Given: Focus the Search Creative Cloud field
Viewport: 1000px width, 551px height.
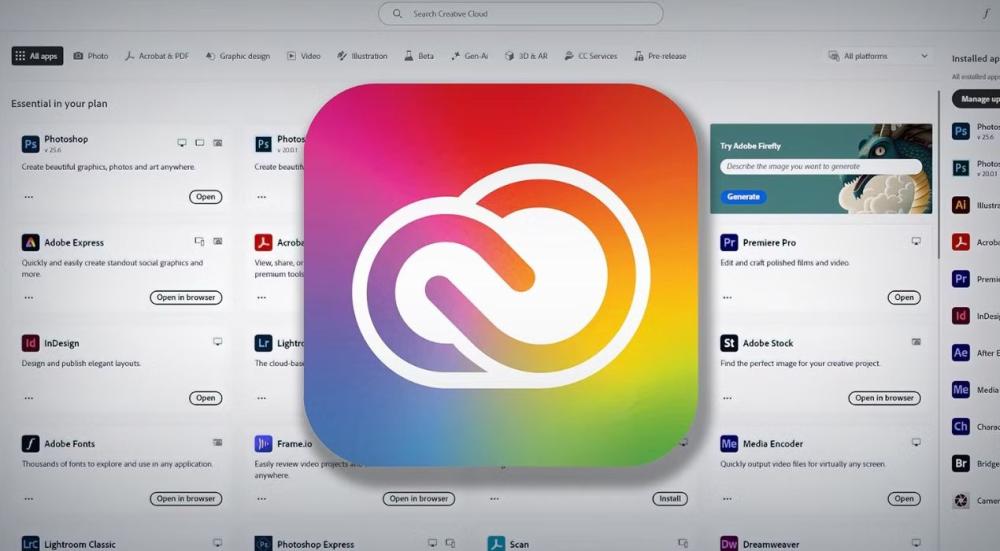Looking at the screenshot, I should pos(520,13).
